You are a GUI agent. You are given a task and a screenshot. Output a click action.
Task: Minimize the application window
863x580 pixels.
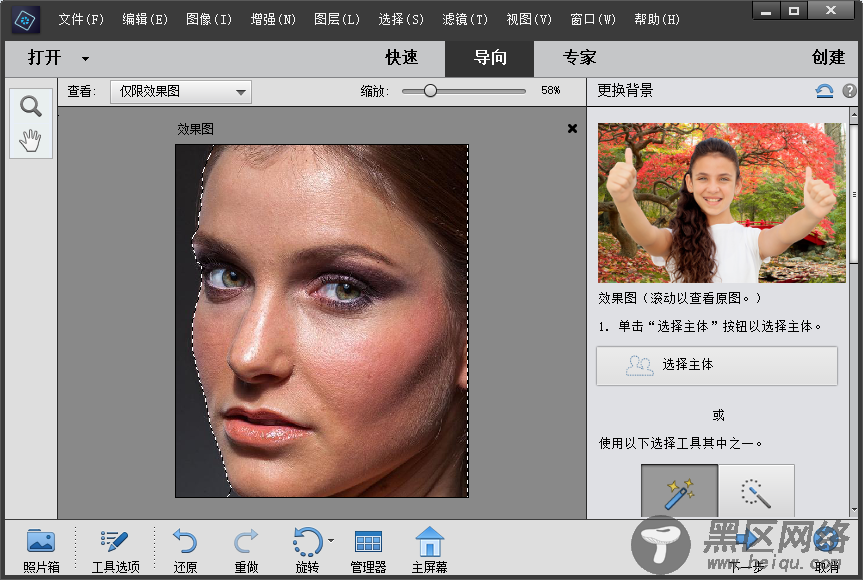766,11
